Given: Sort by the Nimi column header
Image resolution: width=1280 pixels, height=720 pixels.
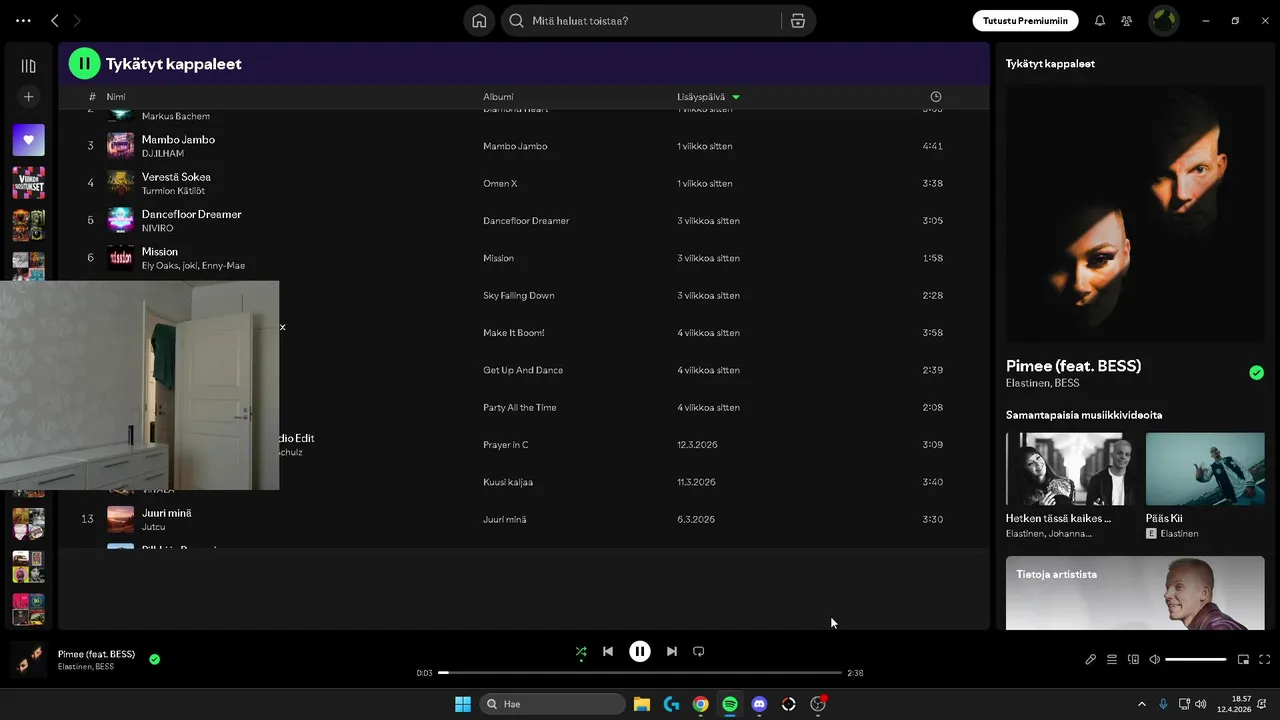Looking at the screenshot, I should coord(116,97).
